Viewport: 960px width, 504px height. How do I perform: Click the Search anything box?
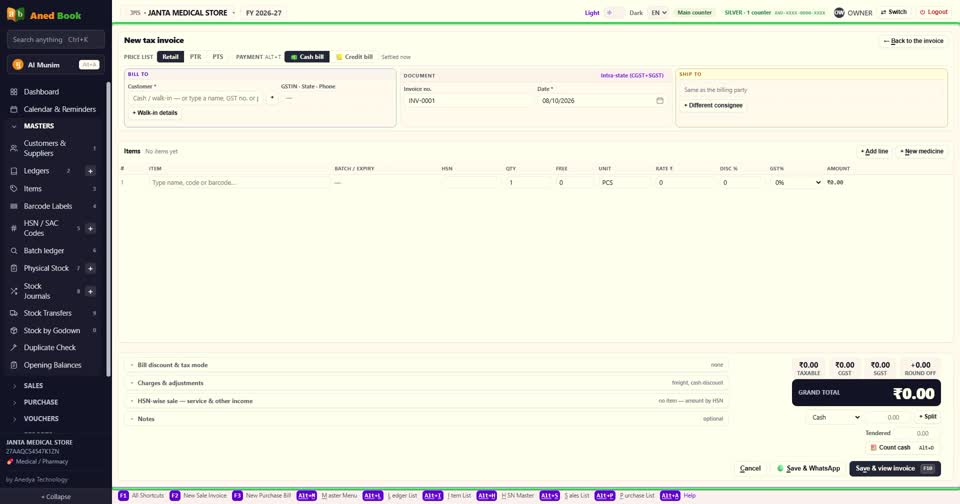[56, 40]
